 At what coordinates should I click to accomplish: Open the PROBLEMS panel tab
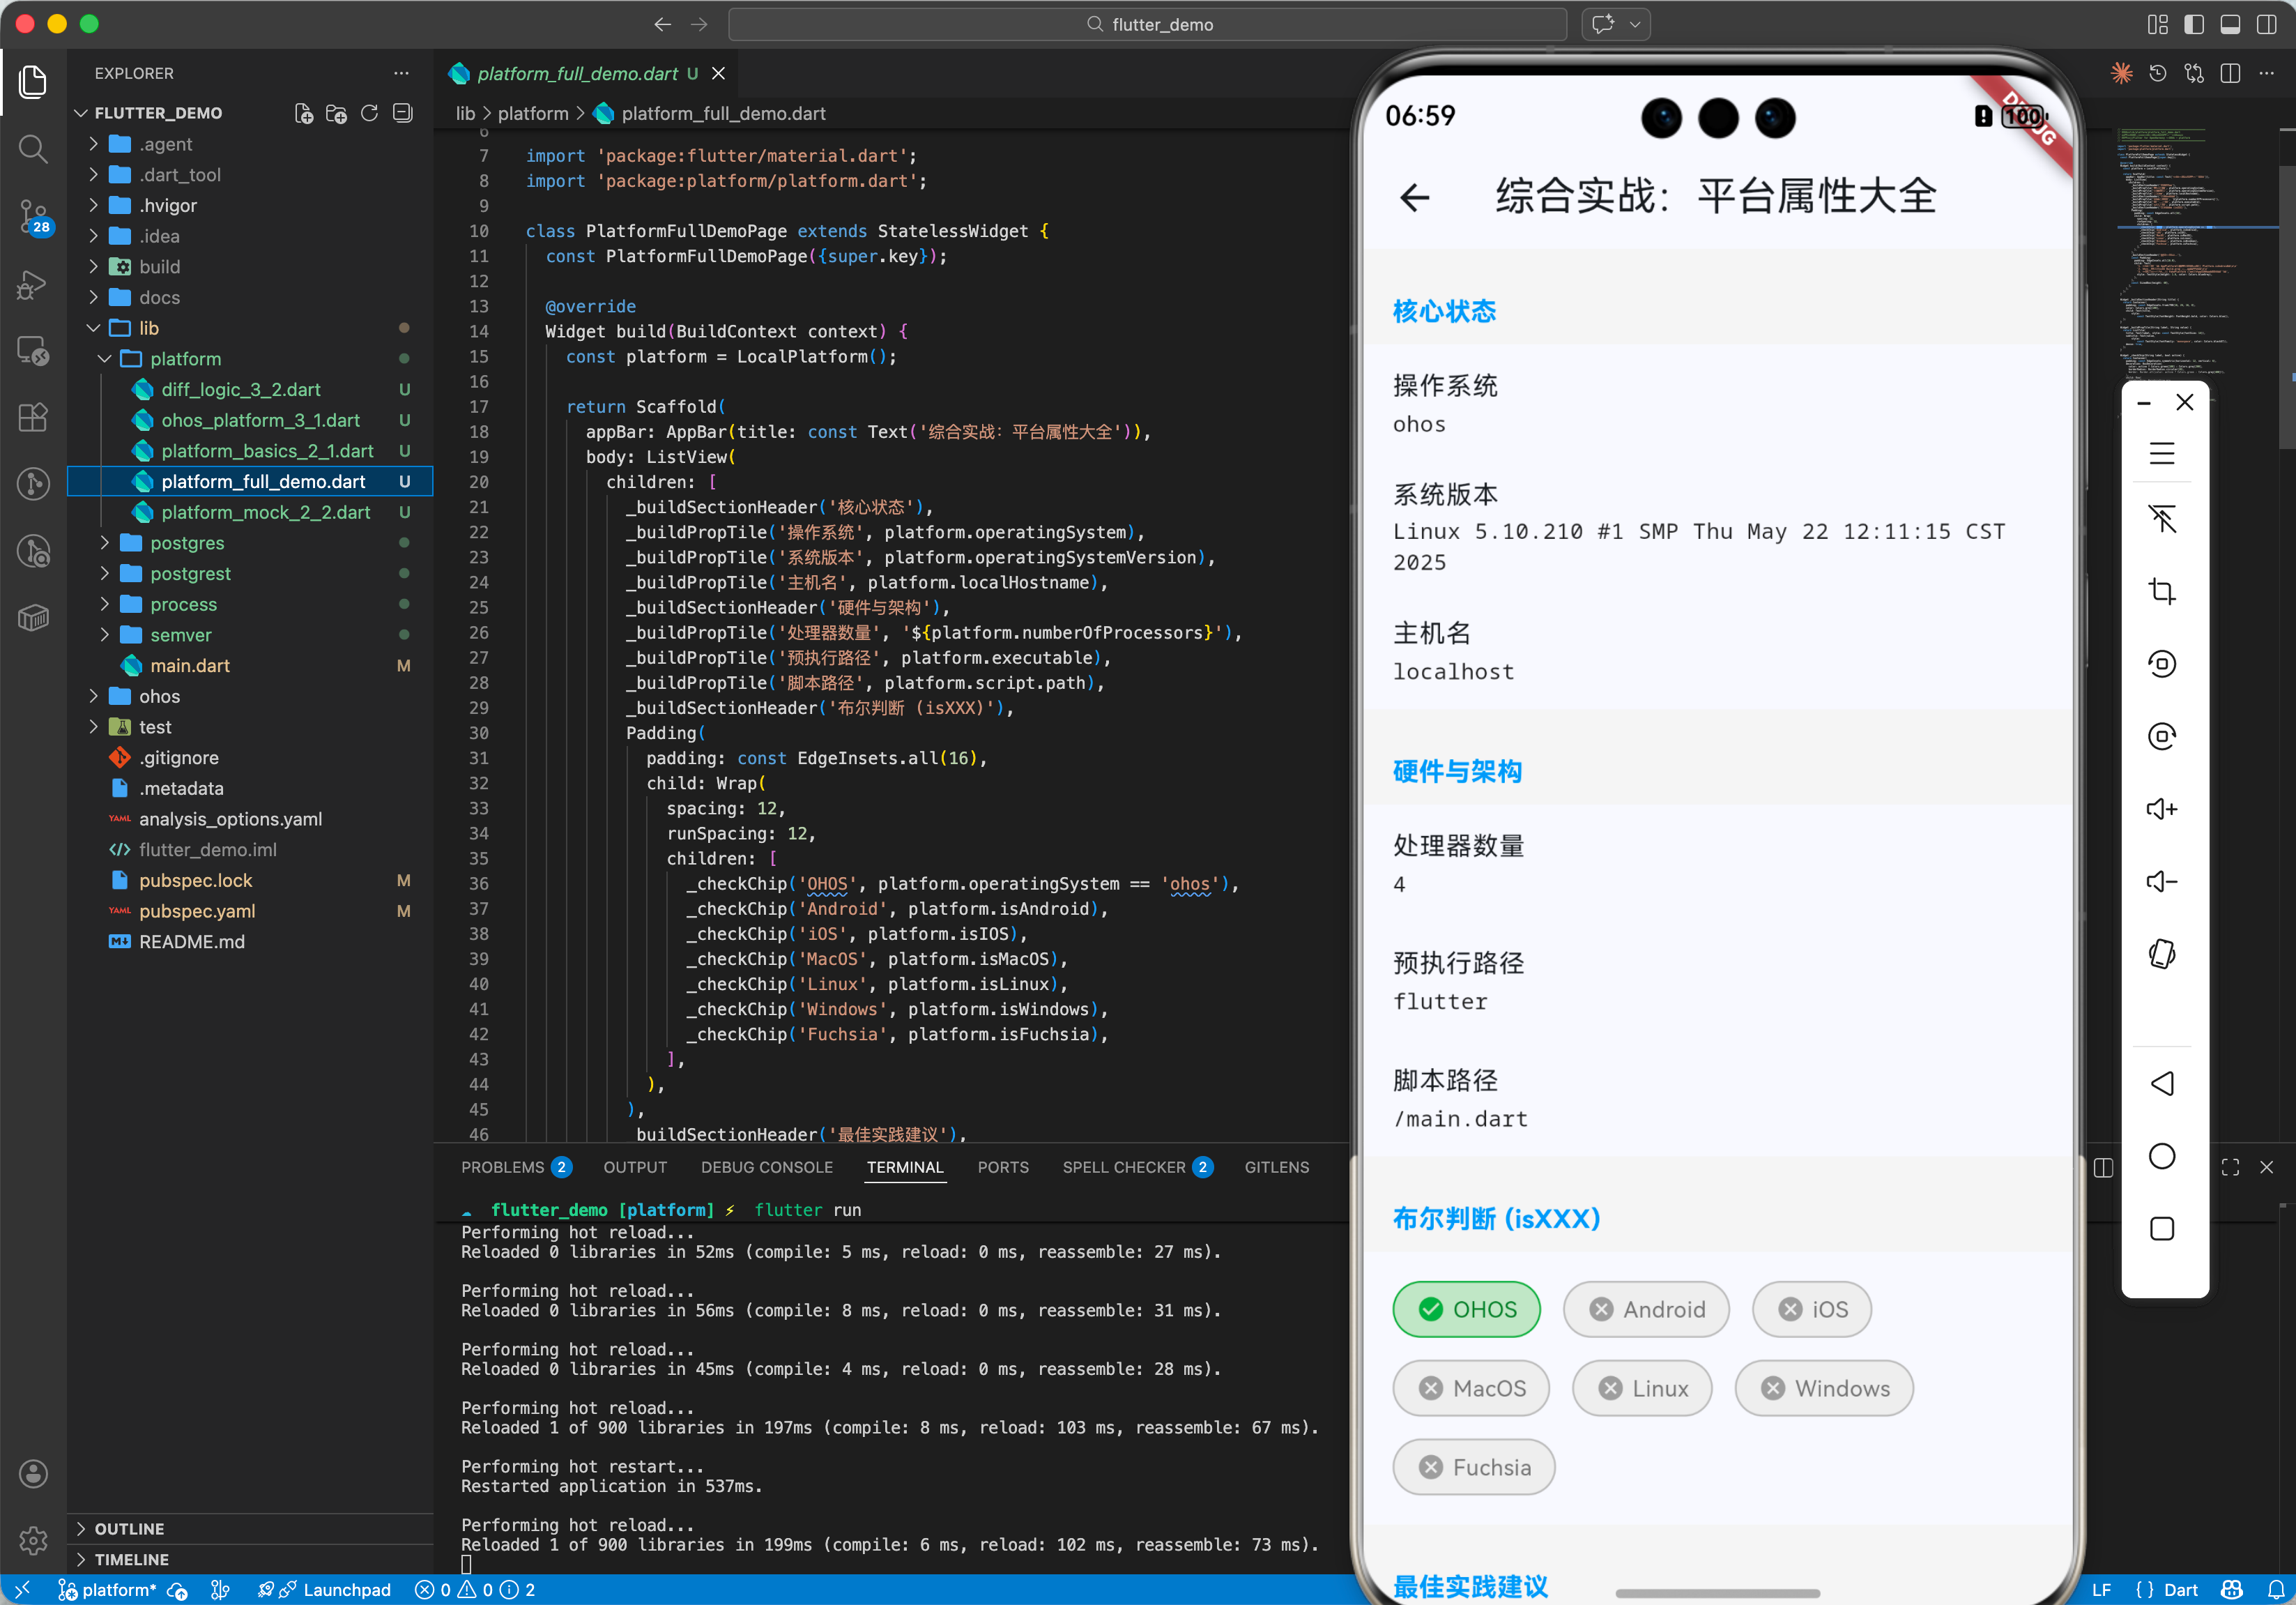click(502, 1167)
